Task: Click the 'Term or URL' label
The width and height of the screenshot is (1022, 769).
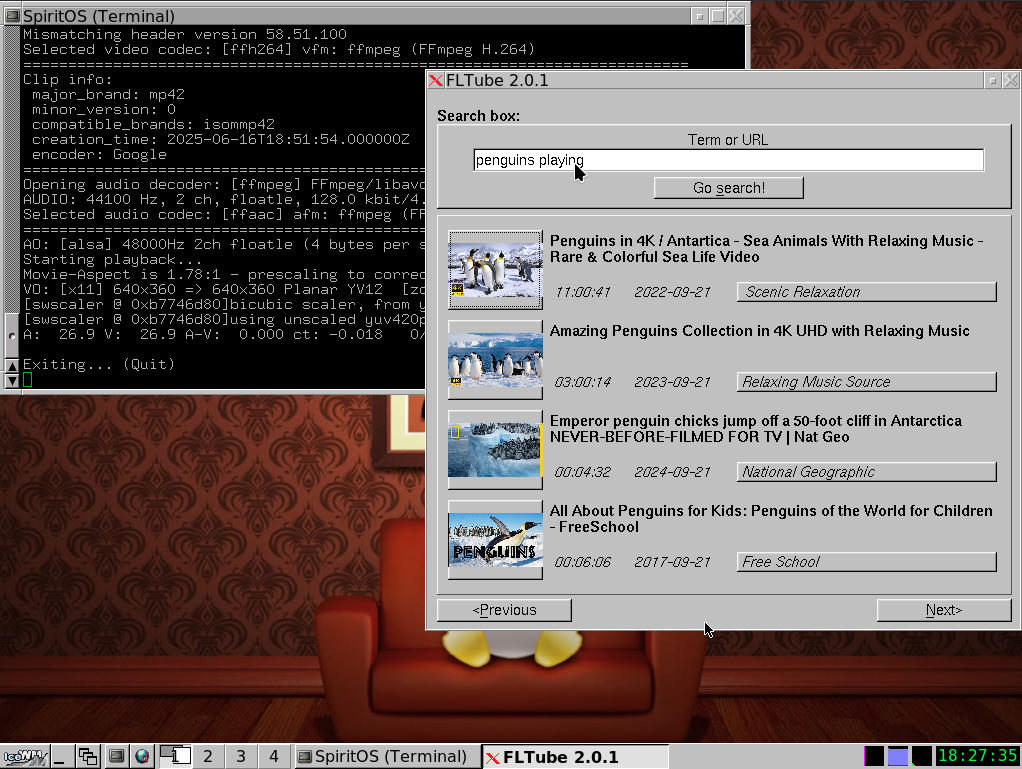Action: (x=728, y=140)
